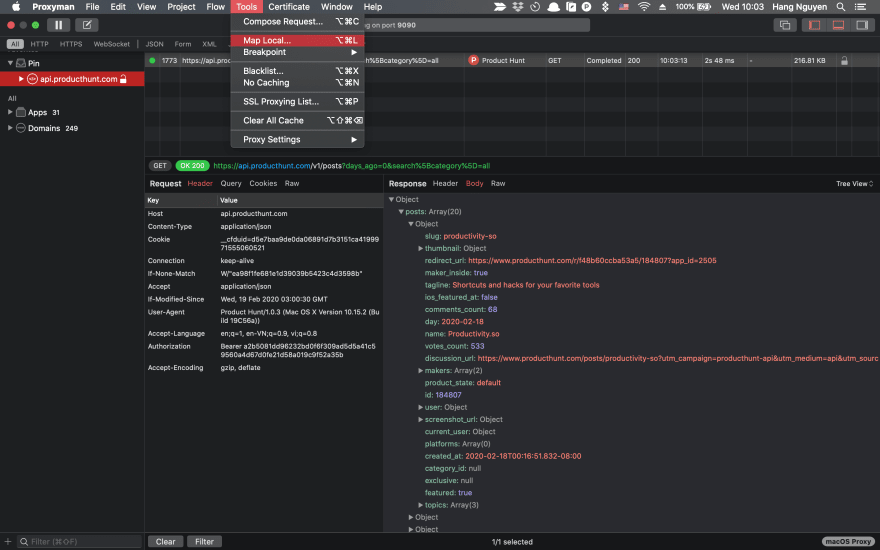Collapse the root Object node in response
Image resolution: width=880 pixels, height=550 pixels.
391,199
